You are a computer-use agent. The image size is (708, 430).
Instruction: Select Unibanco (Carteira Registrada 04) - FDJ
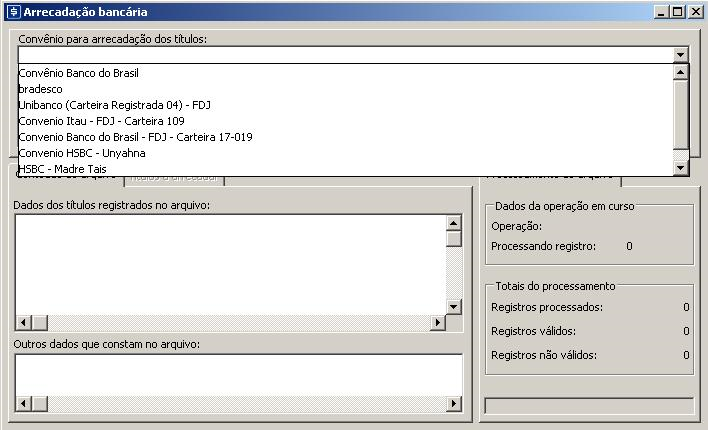pos(114,105)
